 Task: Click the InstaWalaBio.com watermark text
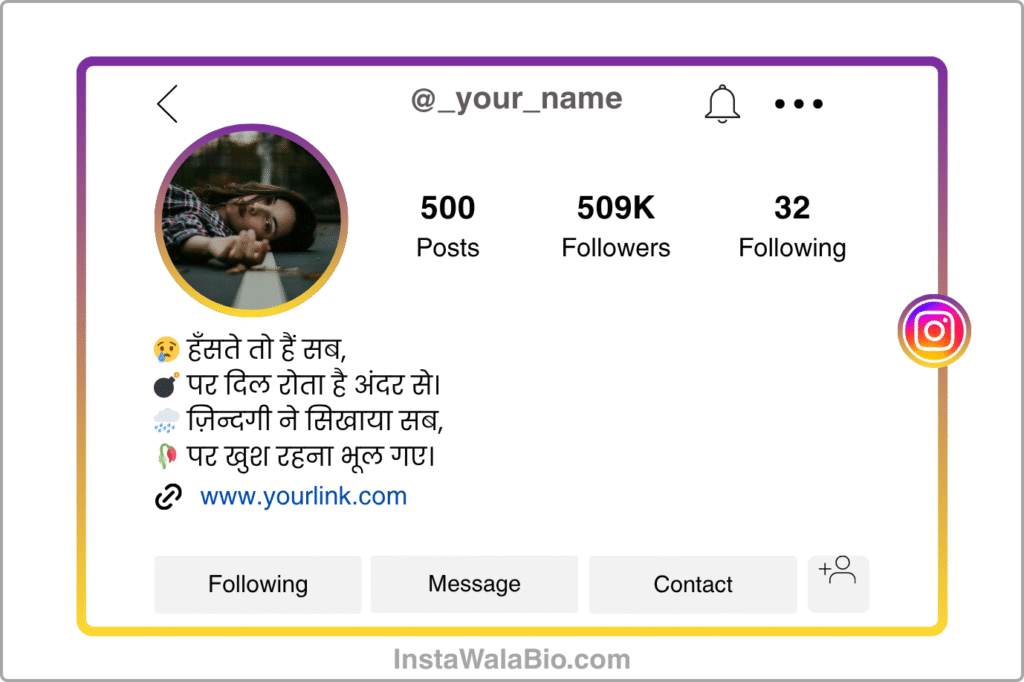point(512,659)
